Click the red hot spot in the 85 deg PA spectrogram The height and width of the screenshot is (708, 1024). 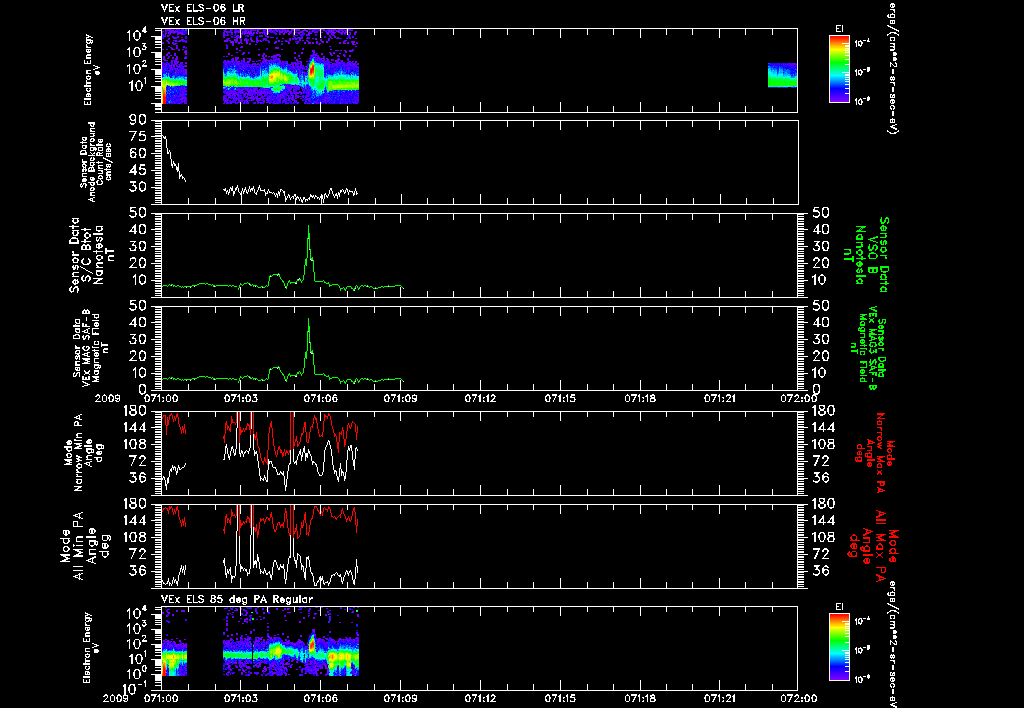(312, 644)
